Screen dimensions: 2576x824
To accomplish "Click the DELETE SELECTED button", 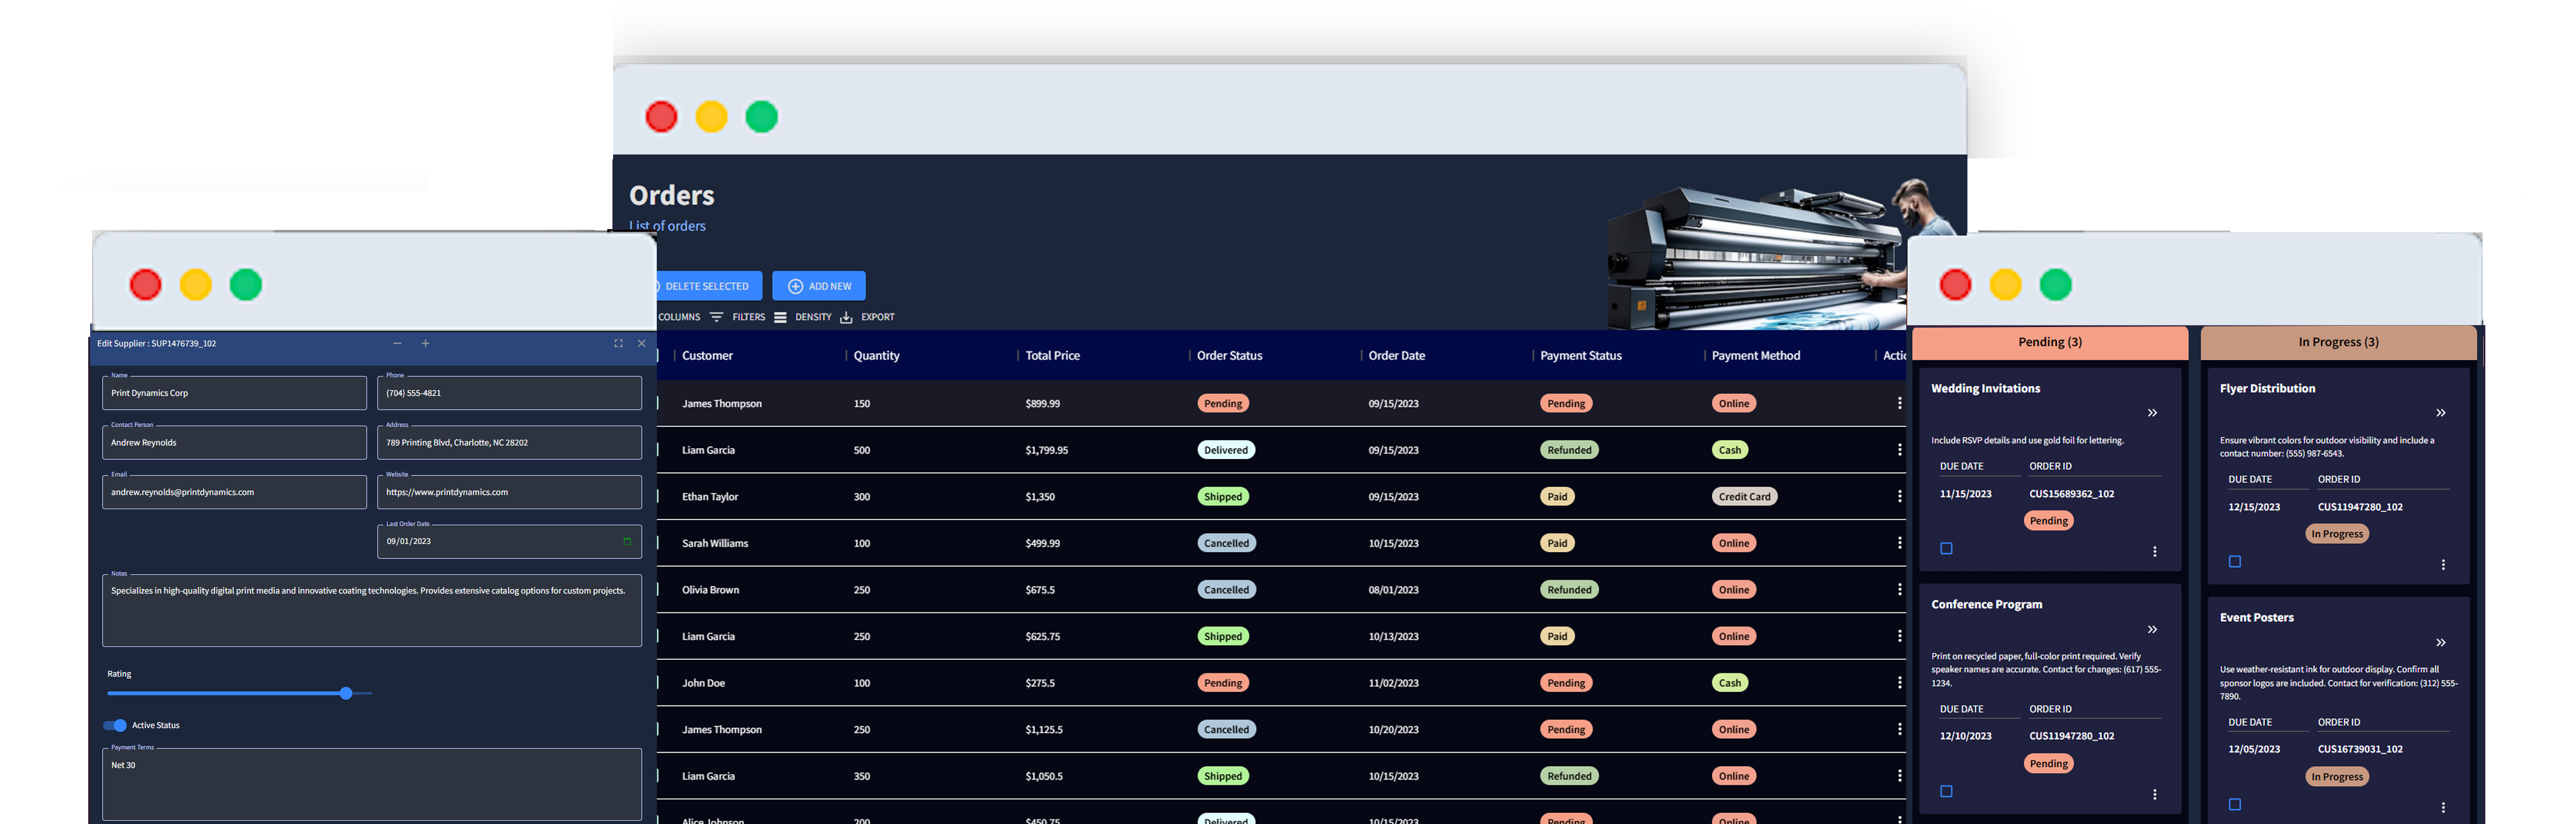I will (x=707, y=285).
